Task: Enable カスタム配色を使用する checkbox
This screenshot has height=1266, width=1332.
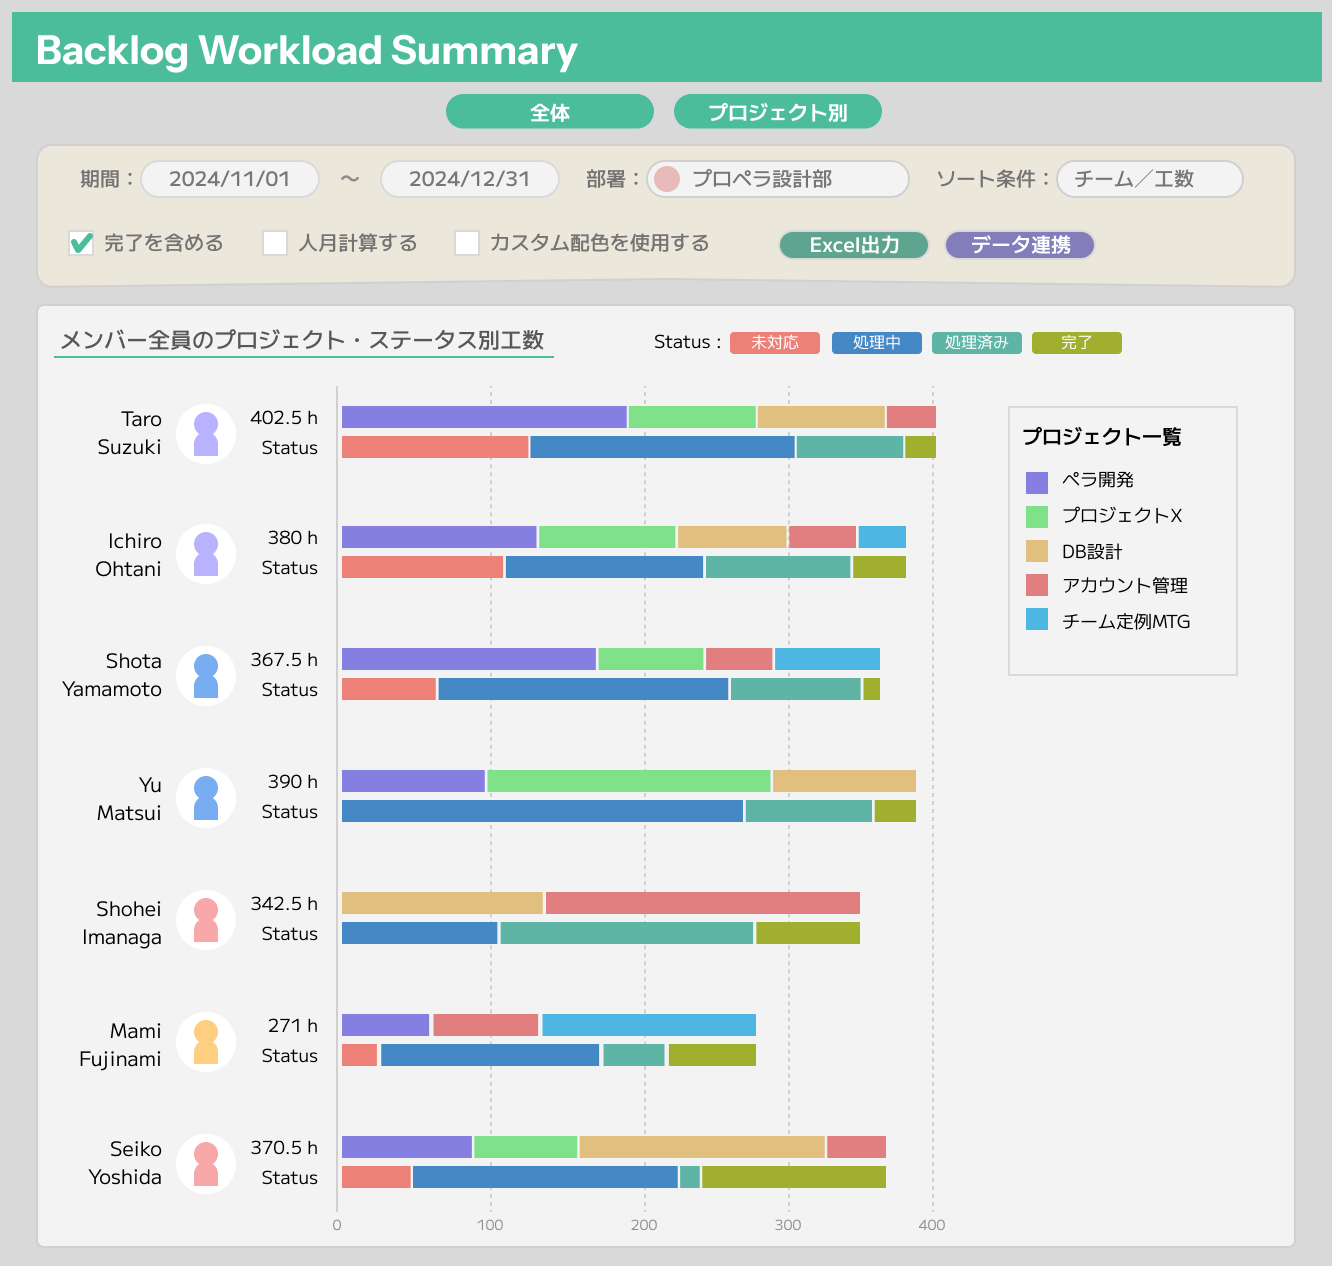Action: [467, 243]
